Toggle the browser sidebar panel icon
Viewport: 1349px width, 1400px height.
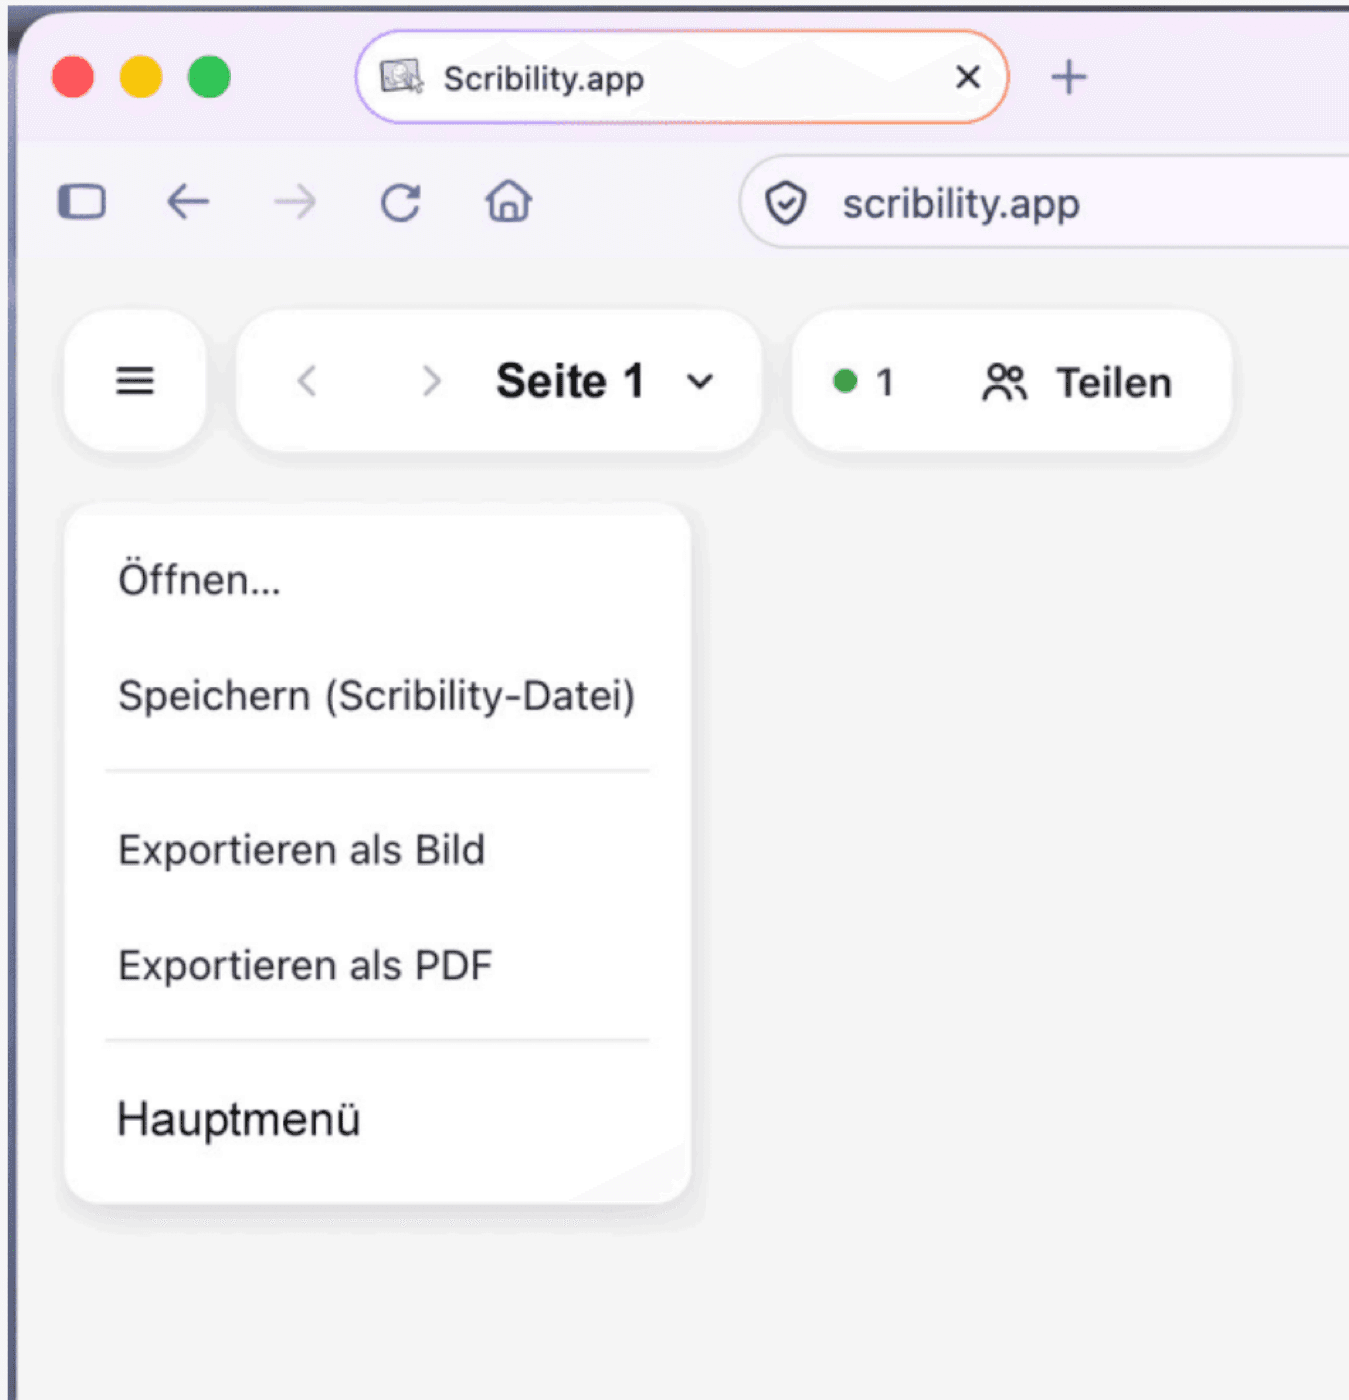(82, 202)
